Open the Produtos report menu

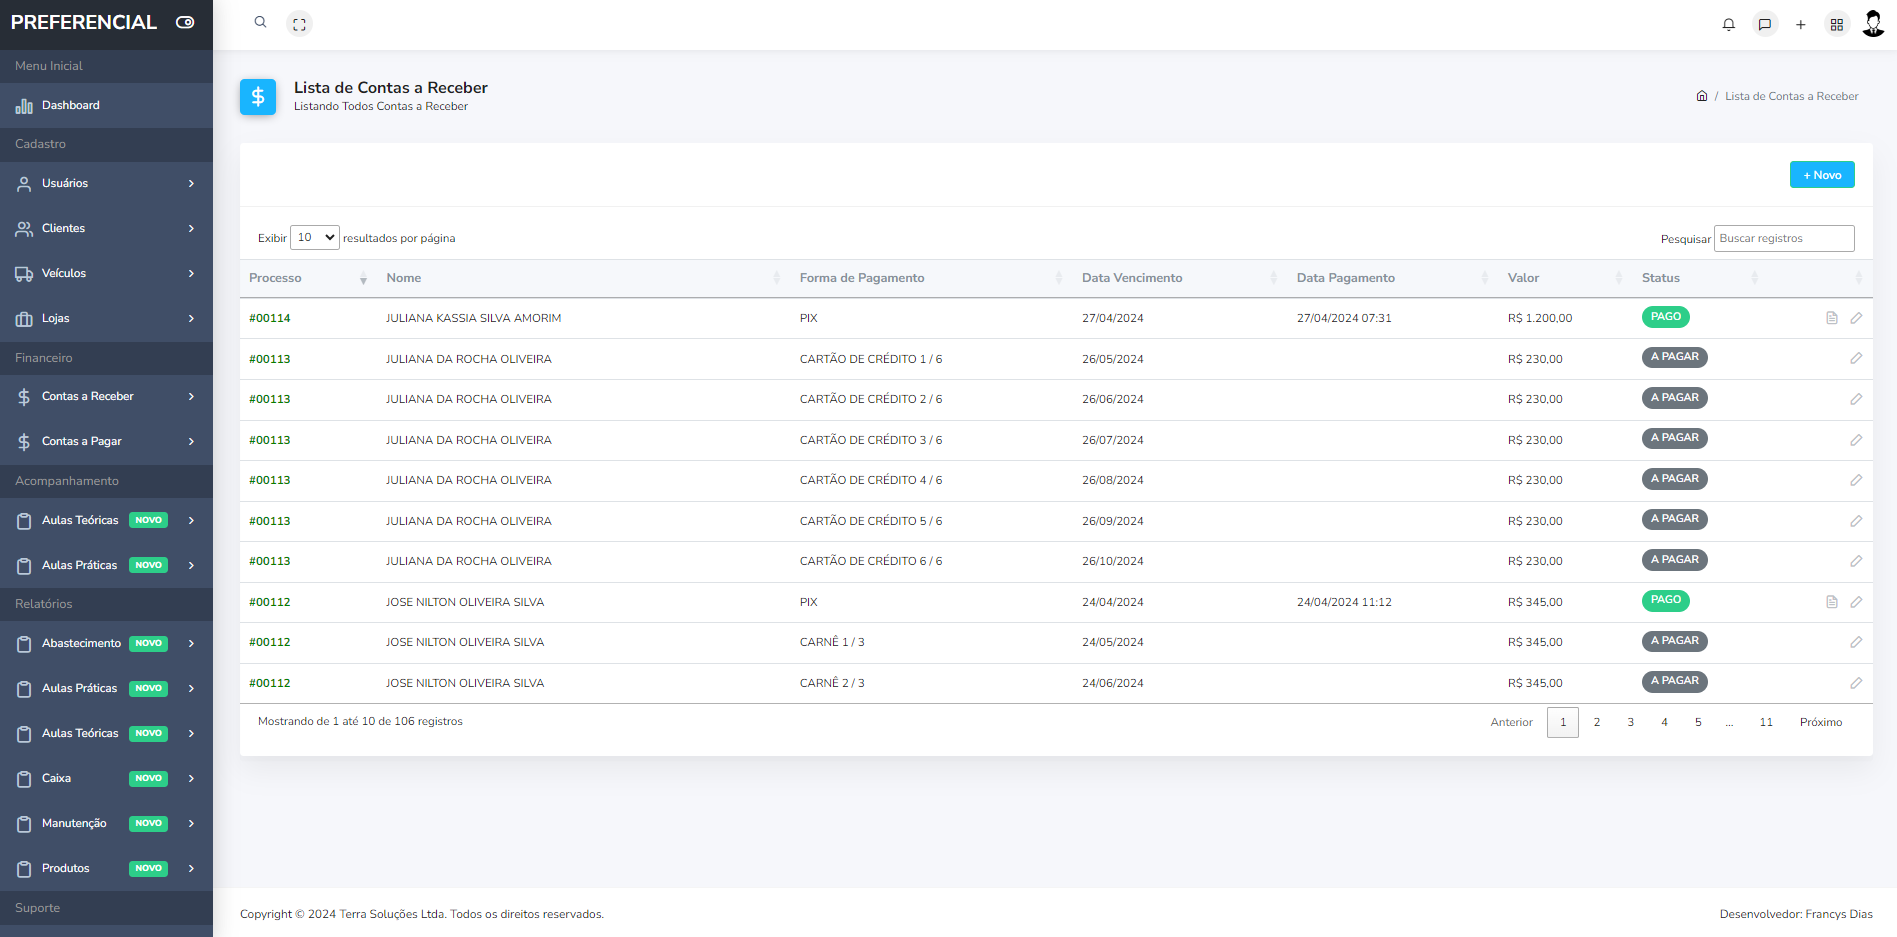106,869
